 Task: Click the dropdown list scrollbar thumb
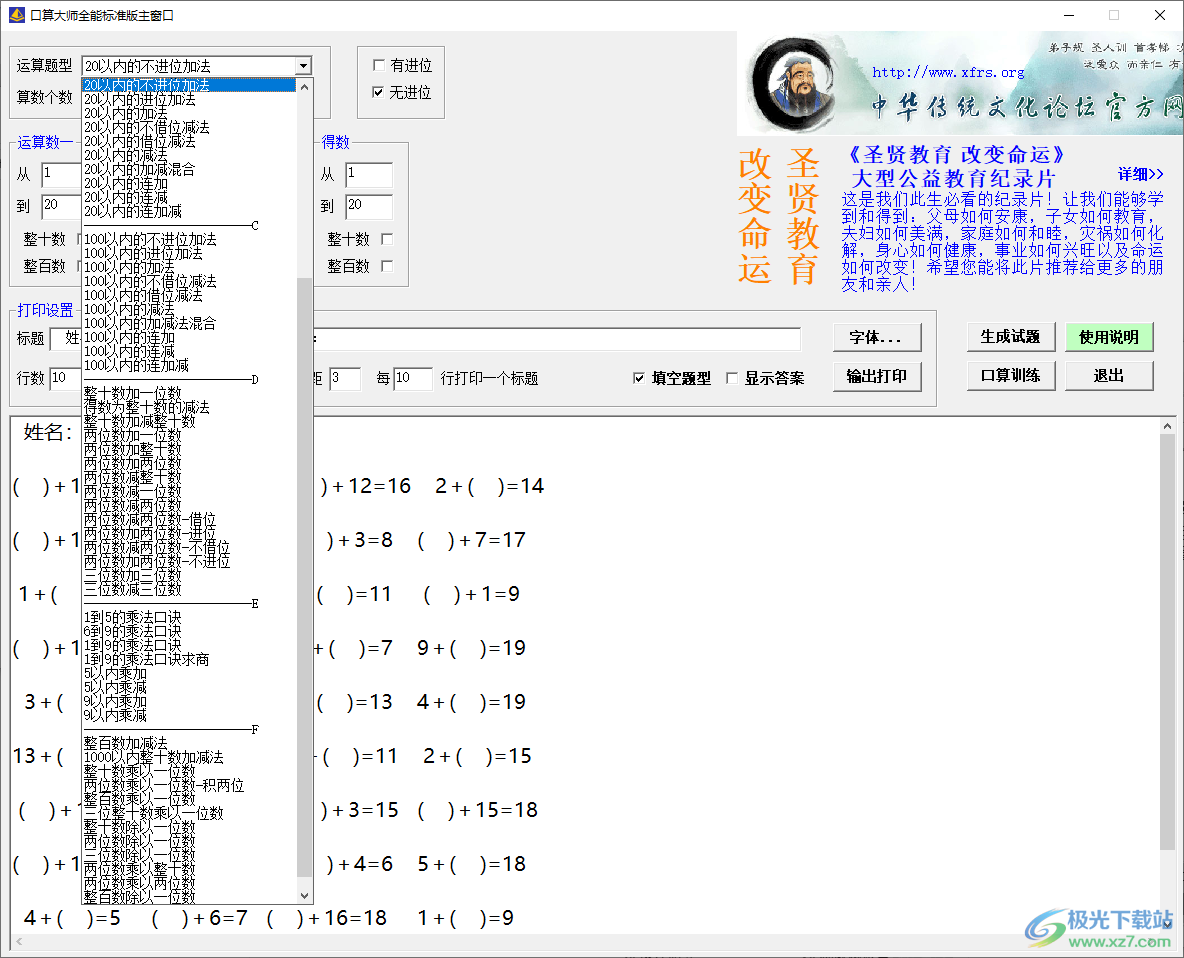[x=304, y=578]
